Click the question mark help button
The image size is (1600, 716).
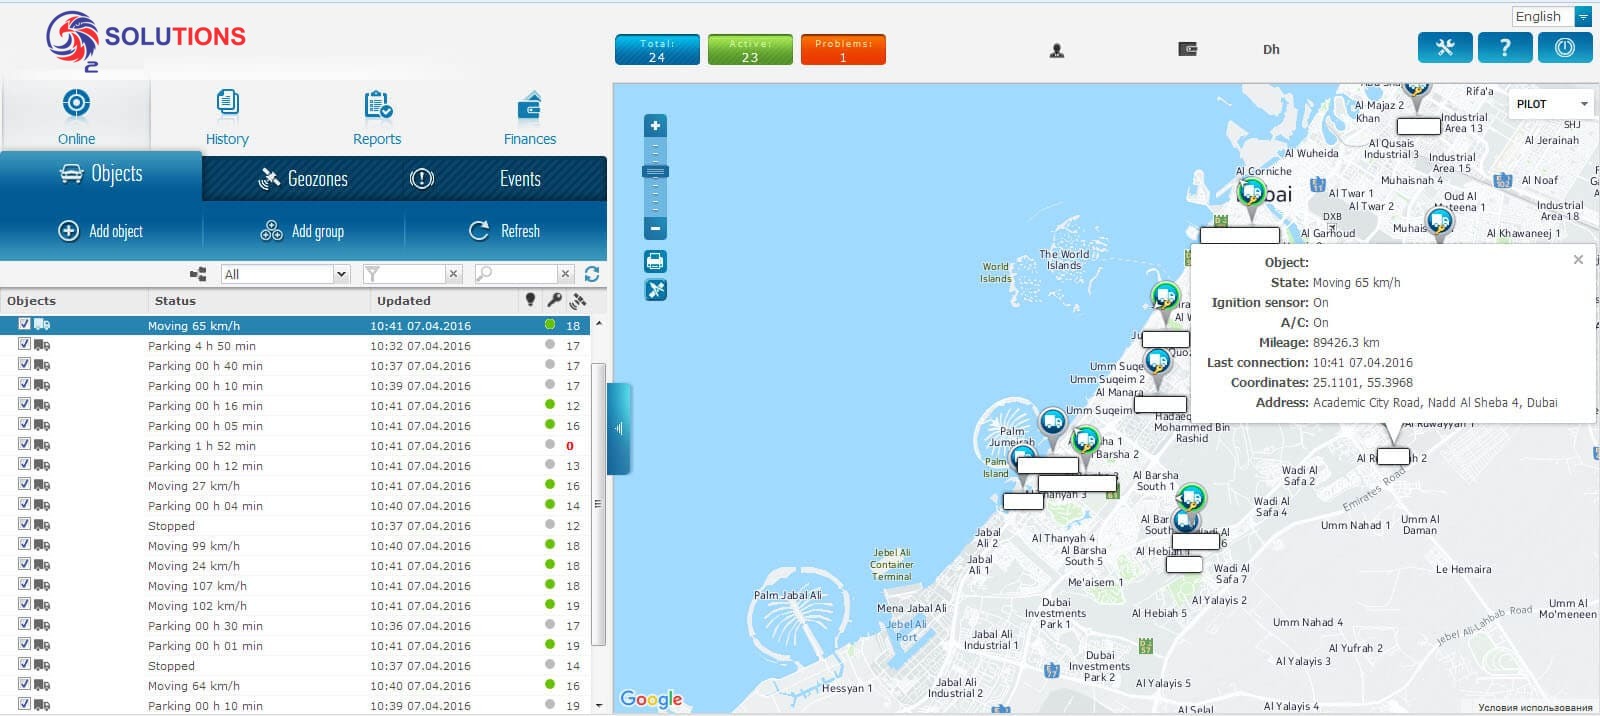pos(1505,48)
